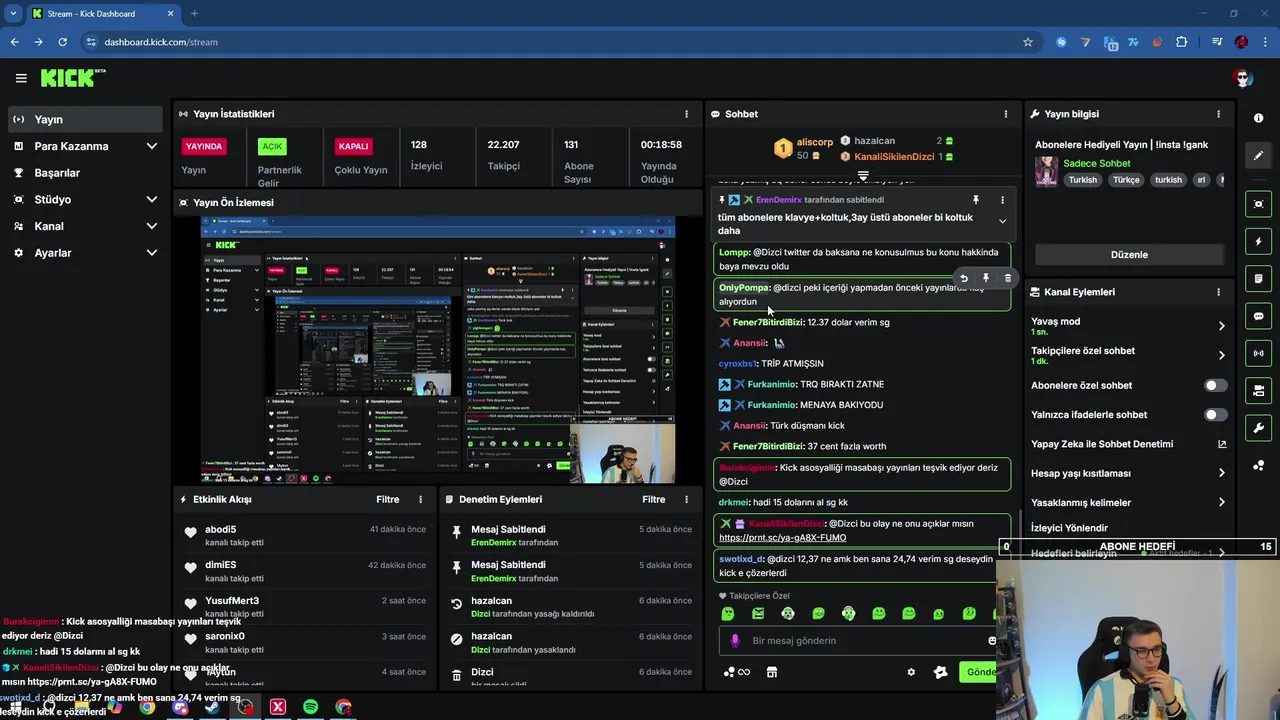Open the emoji picker in message box
Image resolution: width=1280 pixels, height=720 pixels.
[992, 641]
